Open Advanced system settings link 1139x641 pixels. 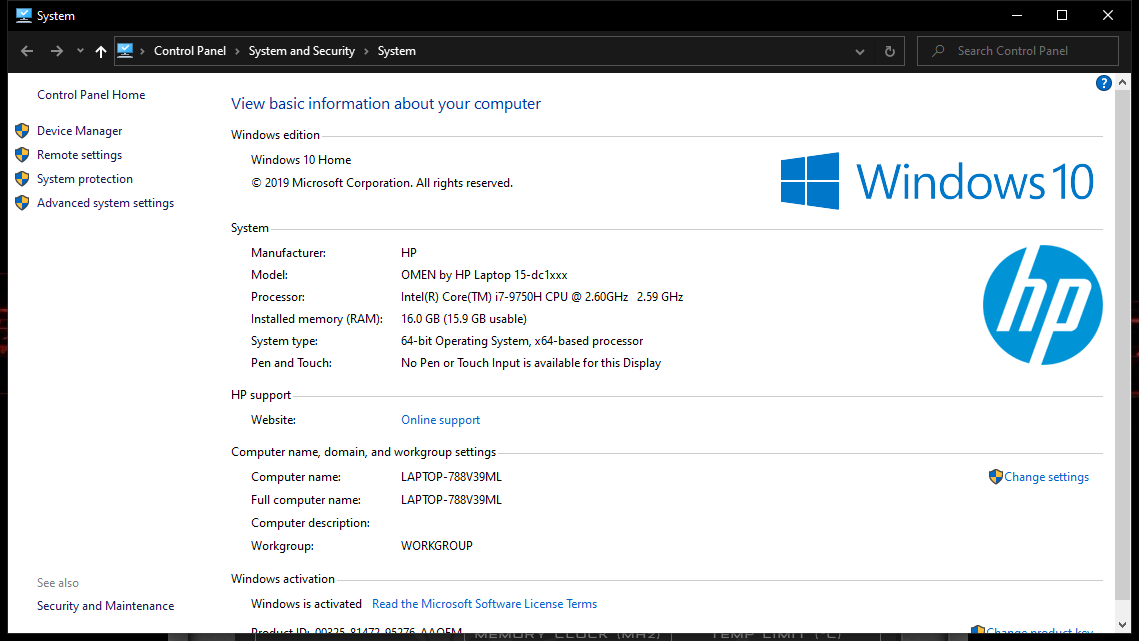click(x=105, y=203)
